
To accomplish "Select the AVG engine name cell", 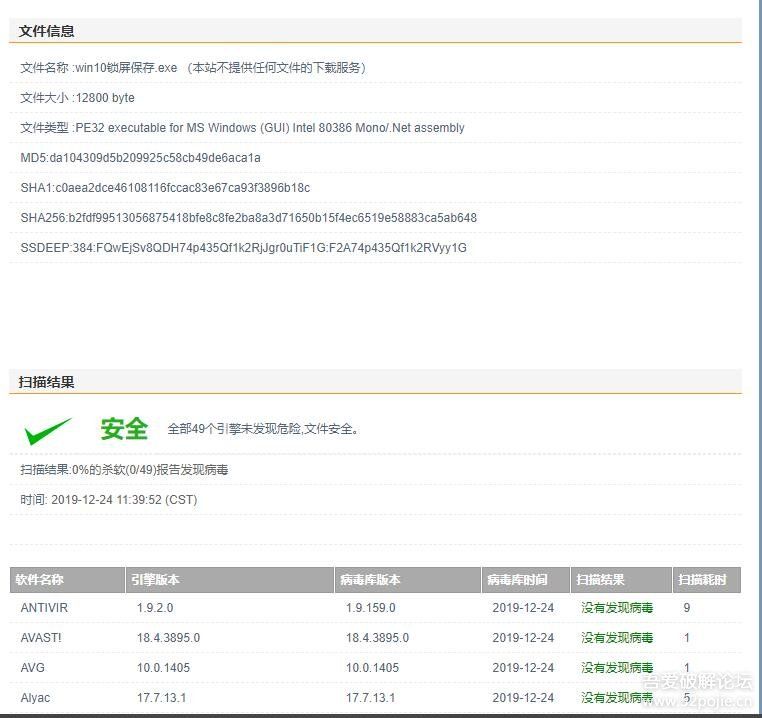I will point(33,668).
